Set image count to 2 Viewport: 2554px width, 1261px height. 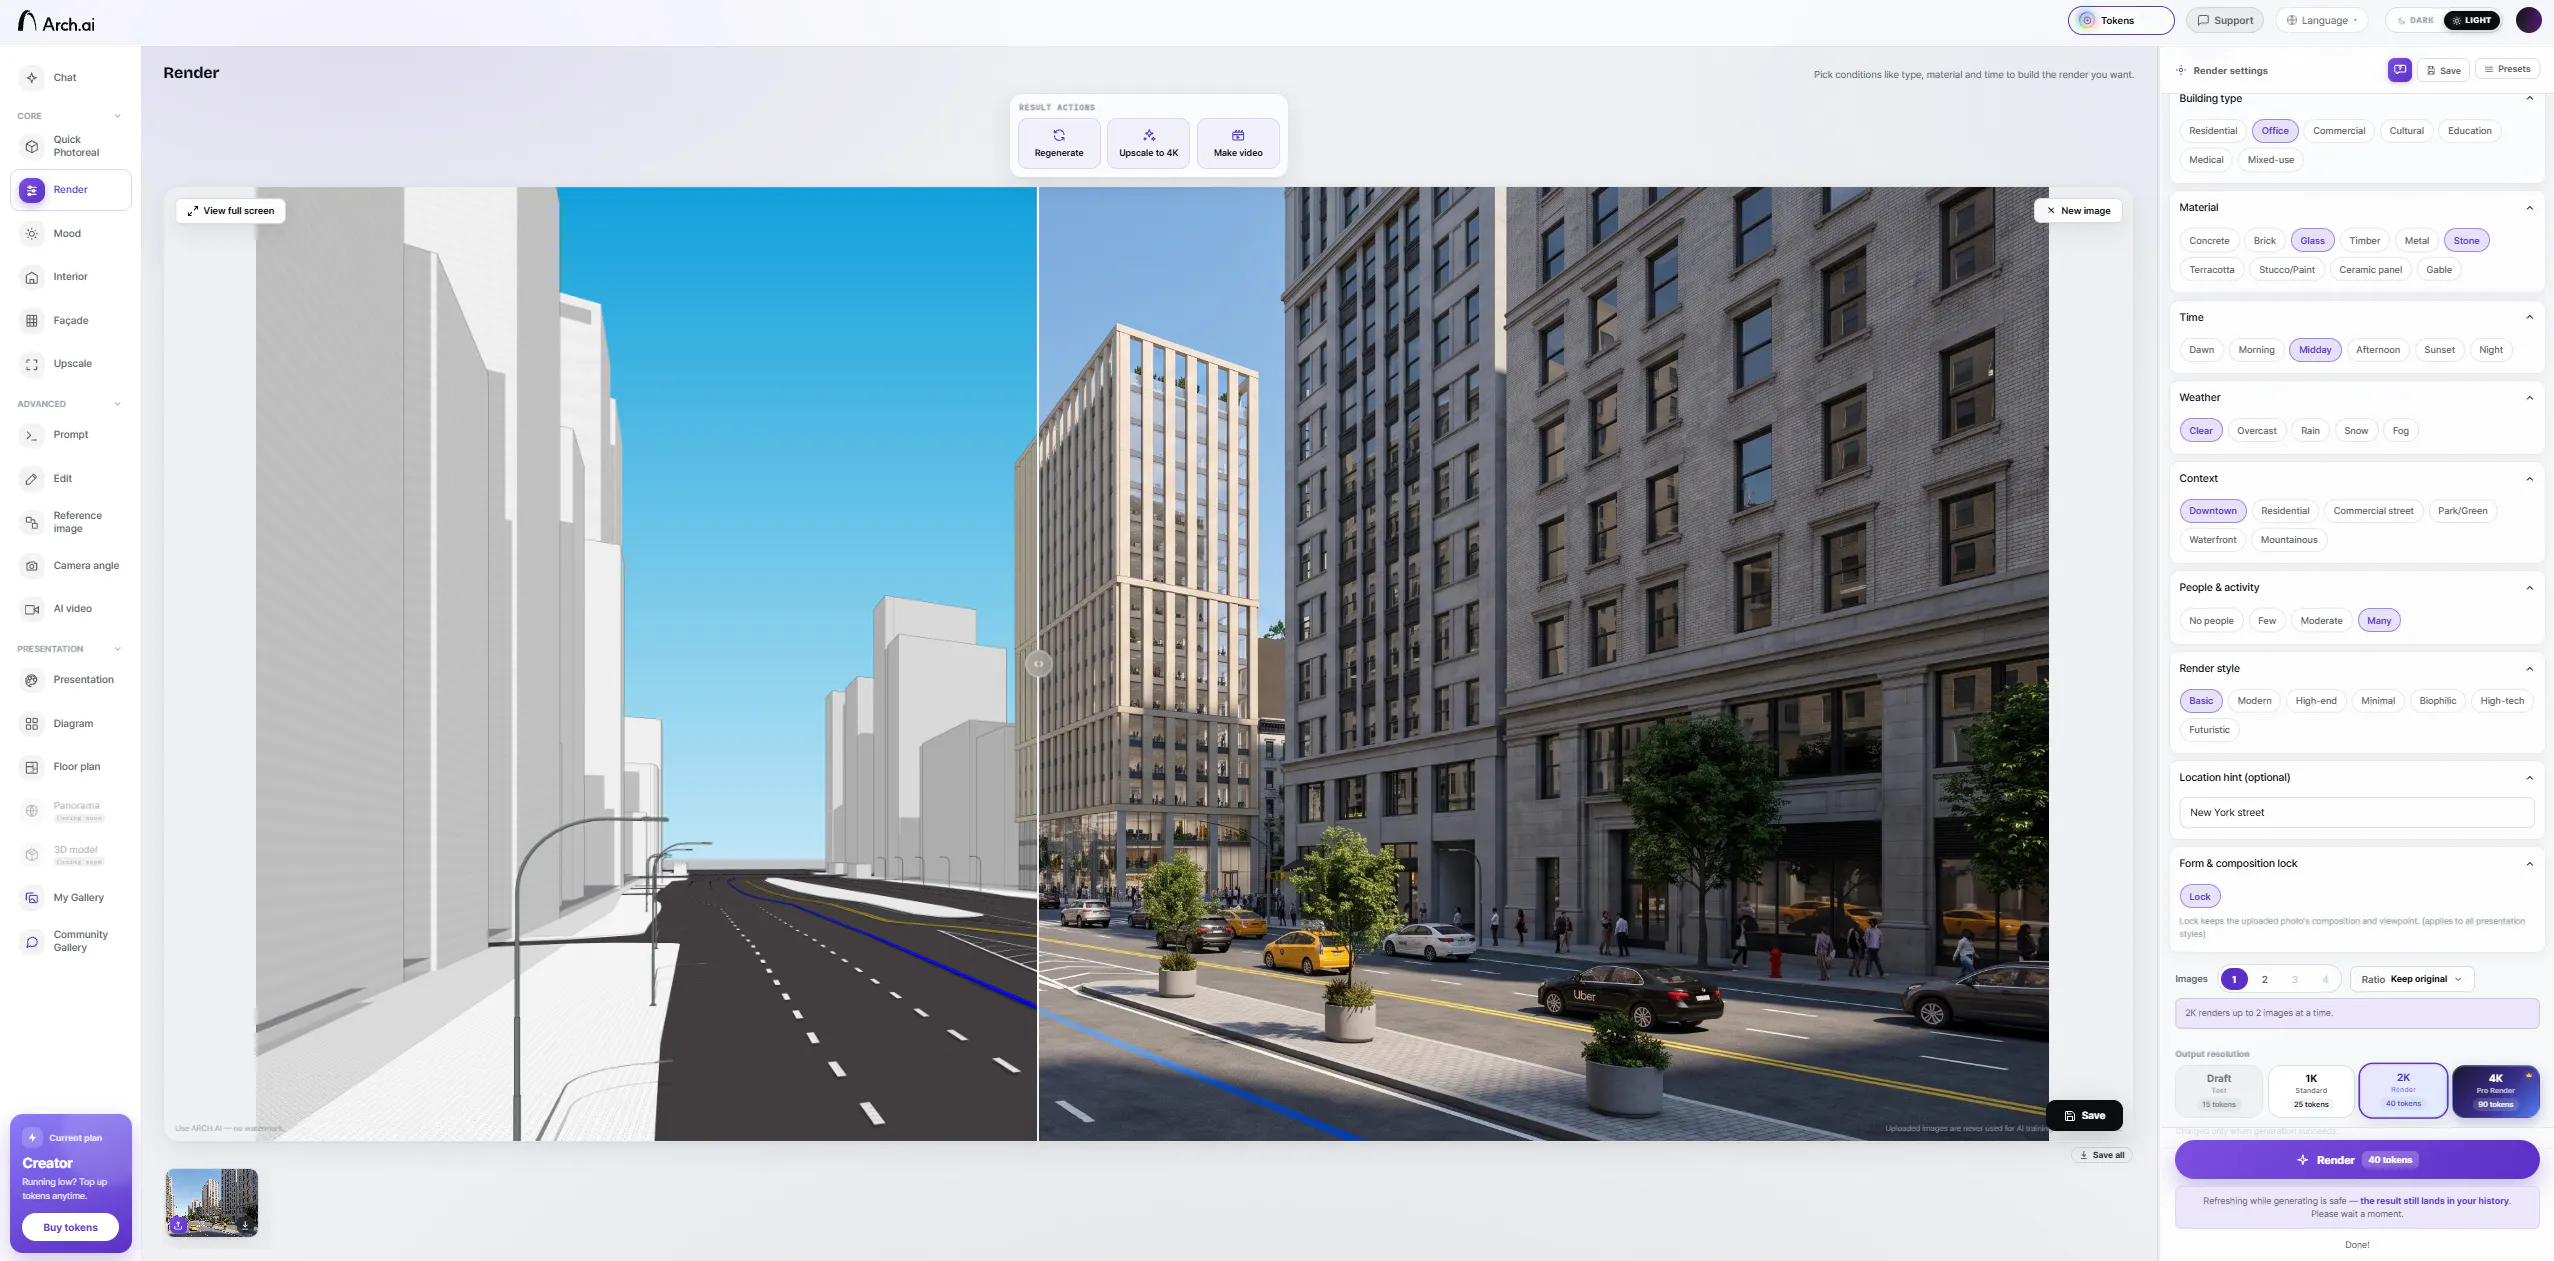(2264, 980)
